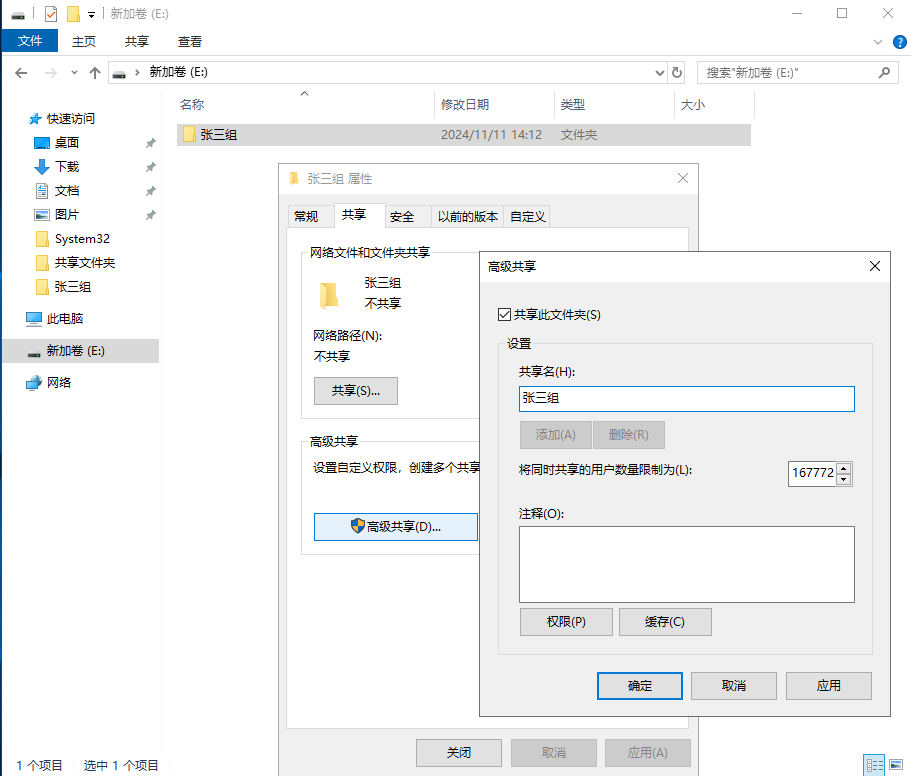Open the 查看 ribbon tab

189,41
